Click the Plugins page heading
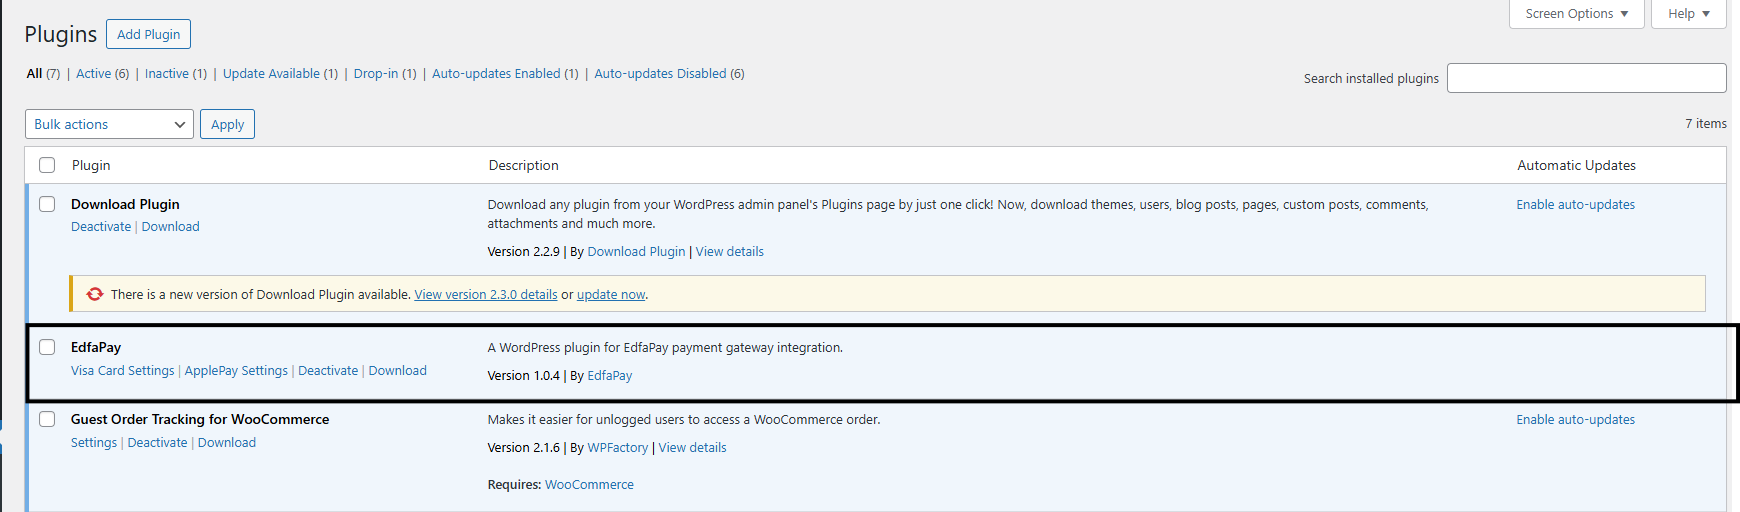This screenshot has width=1740, height=512. 61,34
